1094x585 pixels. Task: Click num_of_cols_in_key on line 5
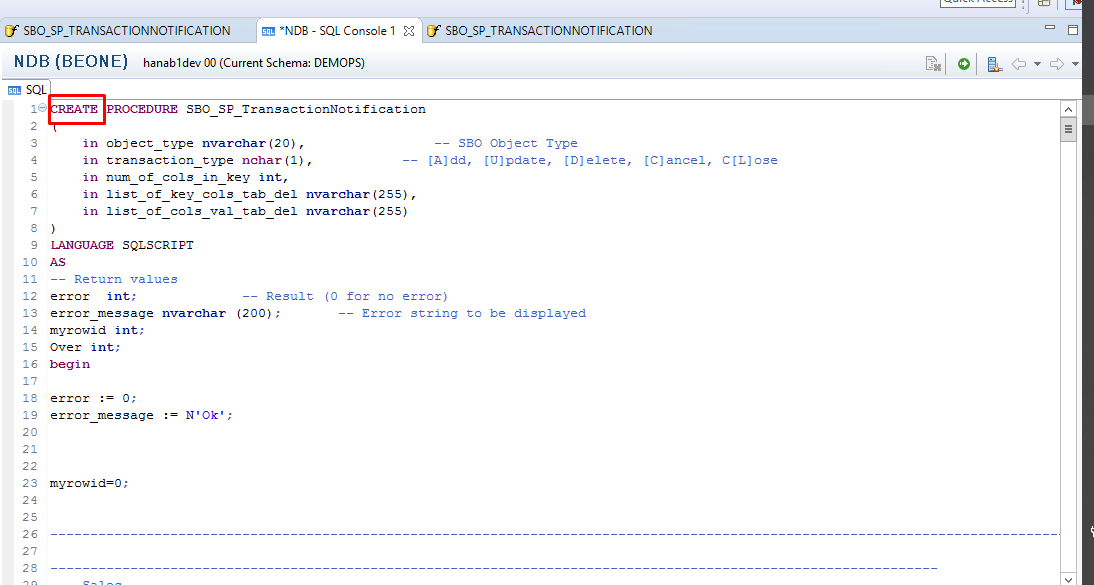point(178,177)
